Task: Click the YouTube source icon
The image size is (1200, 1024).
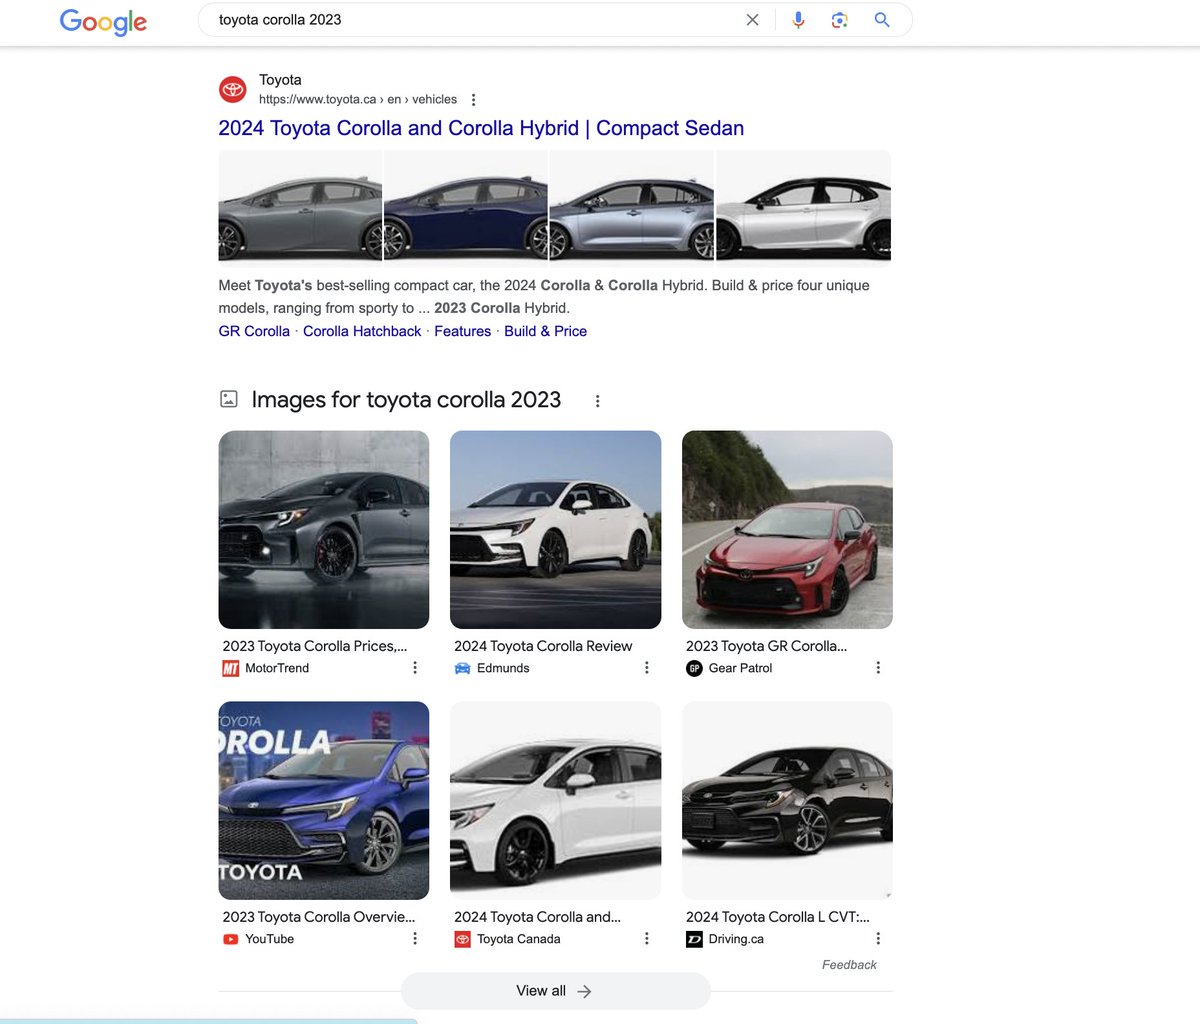Action: tap(229, 939)
